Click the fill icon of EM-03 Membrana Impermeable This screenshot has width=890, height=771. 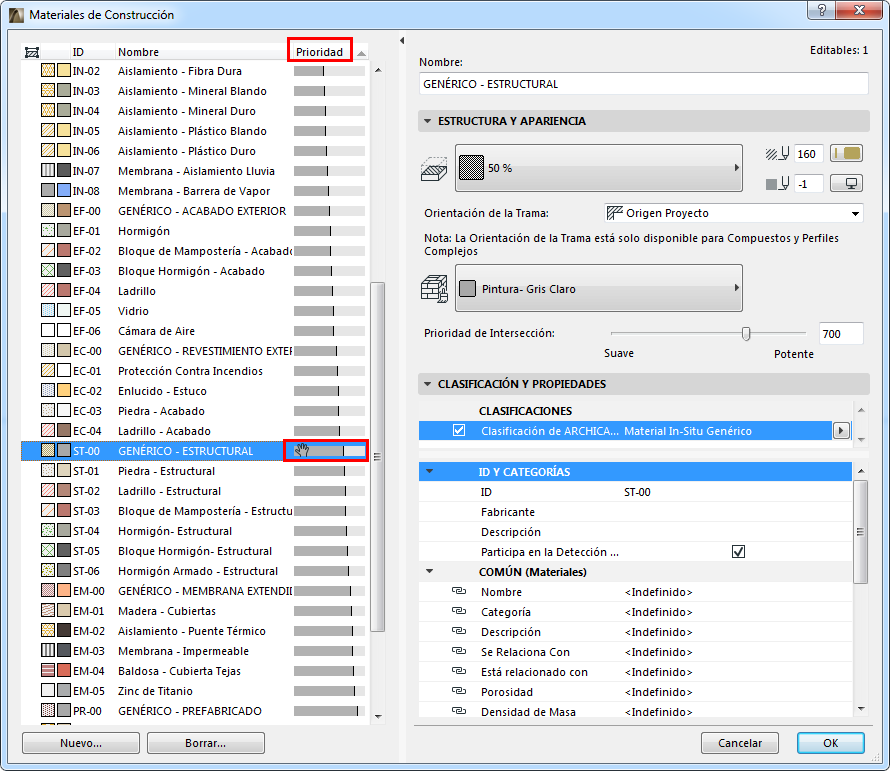tap(48, 651)
